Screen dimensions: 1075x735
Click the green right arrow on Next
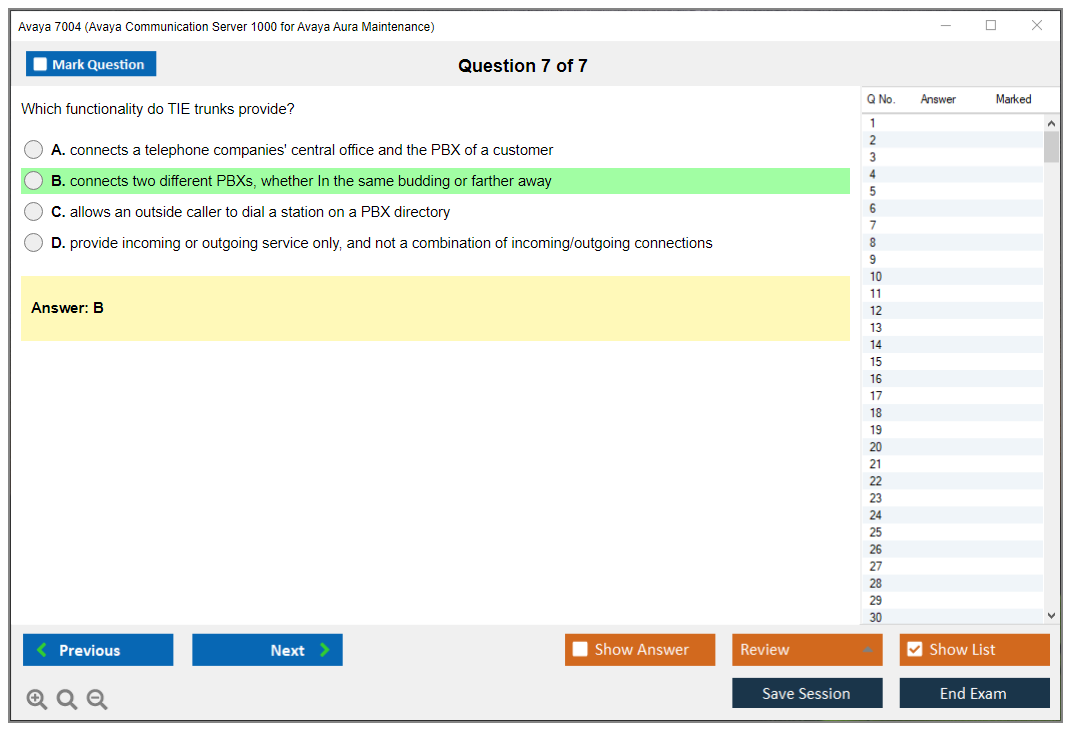[324, 650]
